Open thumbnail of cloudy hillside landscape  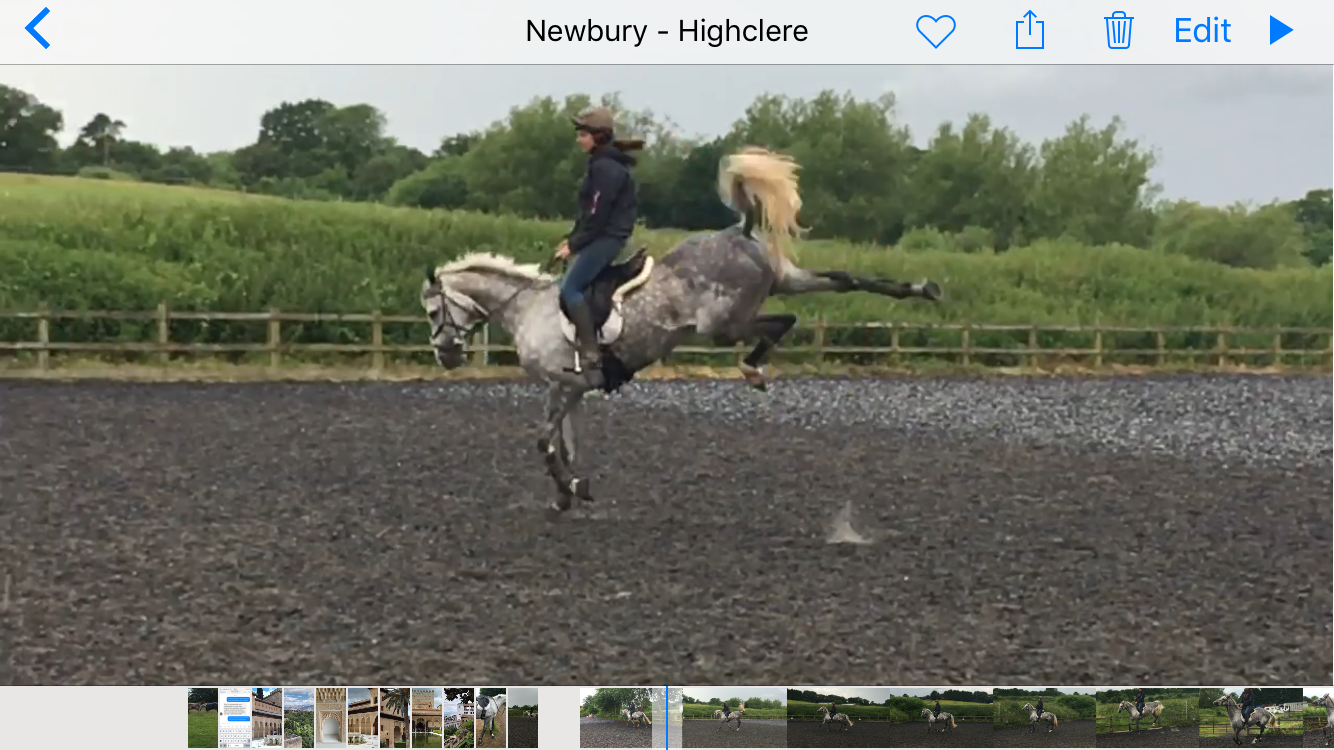tap(299, 718)
